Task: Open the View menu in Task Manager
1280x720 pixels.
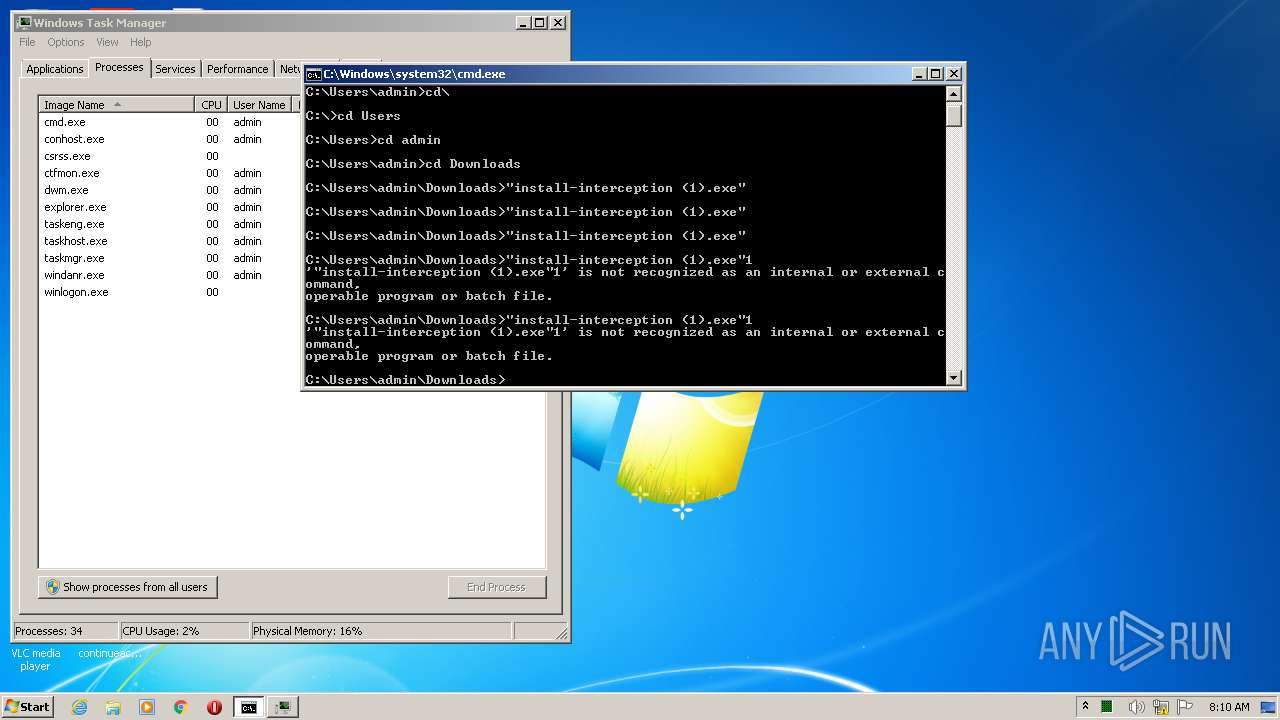Action: 107,42
